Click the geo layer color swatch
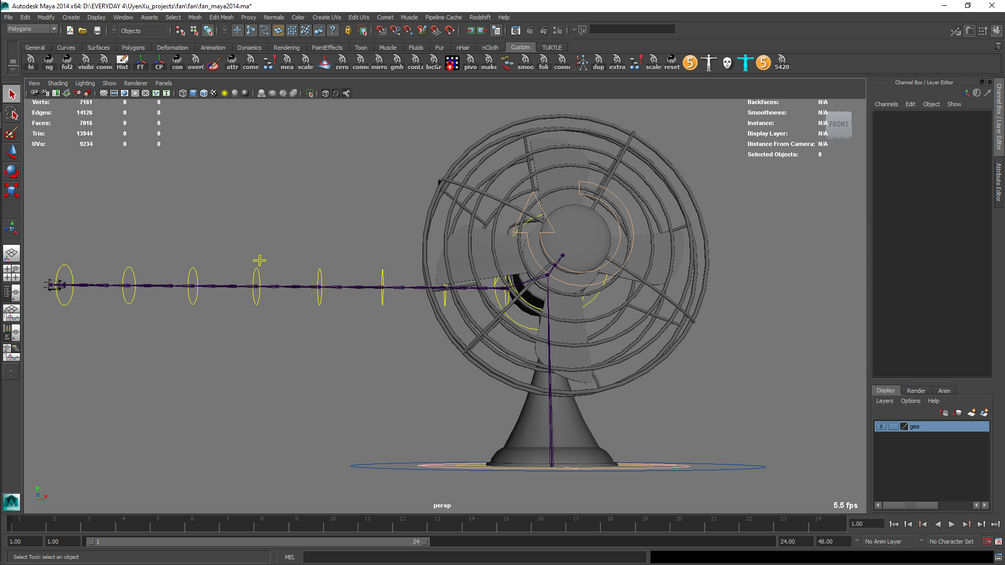 pos(904,426)
